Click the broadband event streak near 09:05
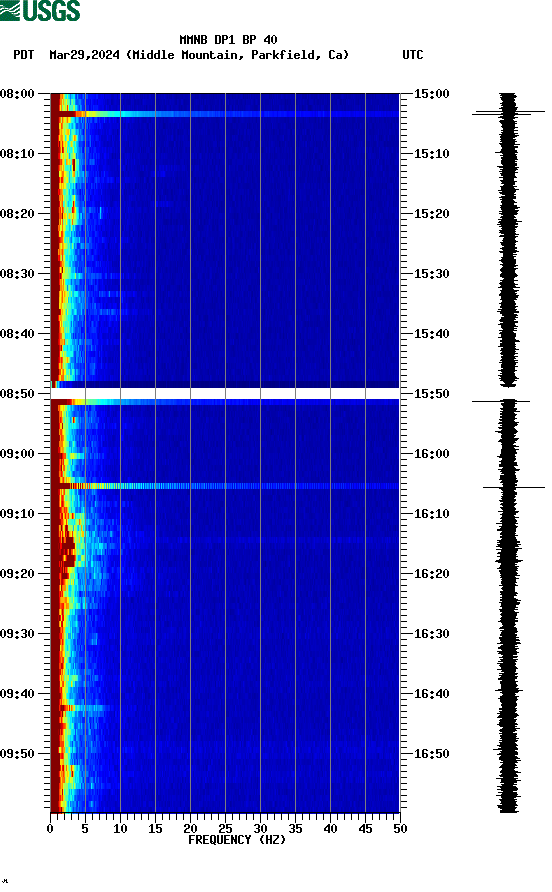This screenshot has height=892, width=552. tap(225, 486)
